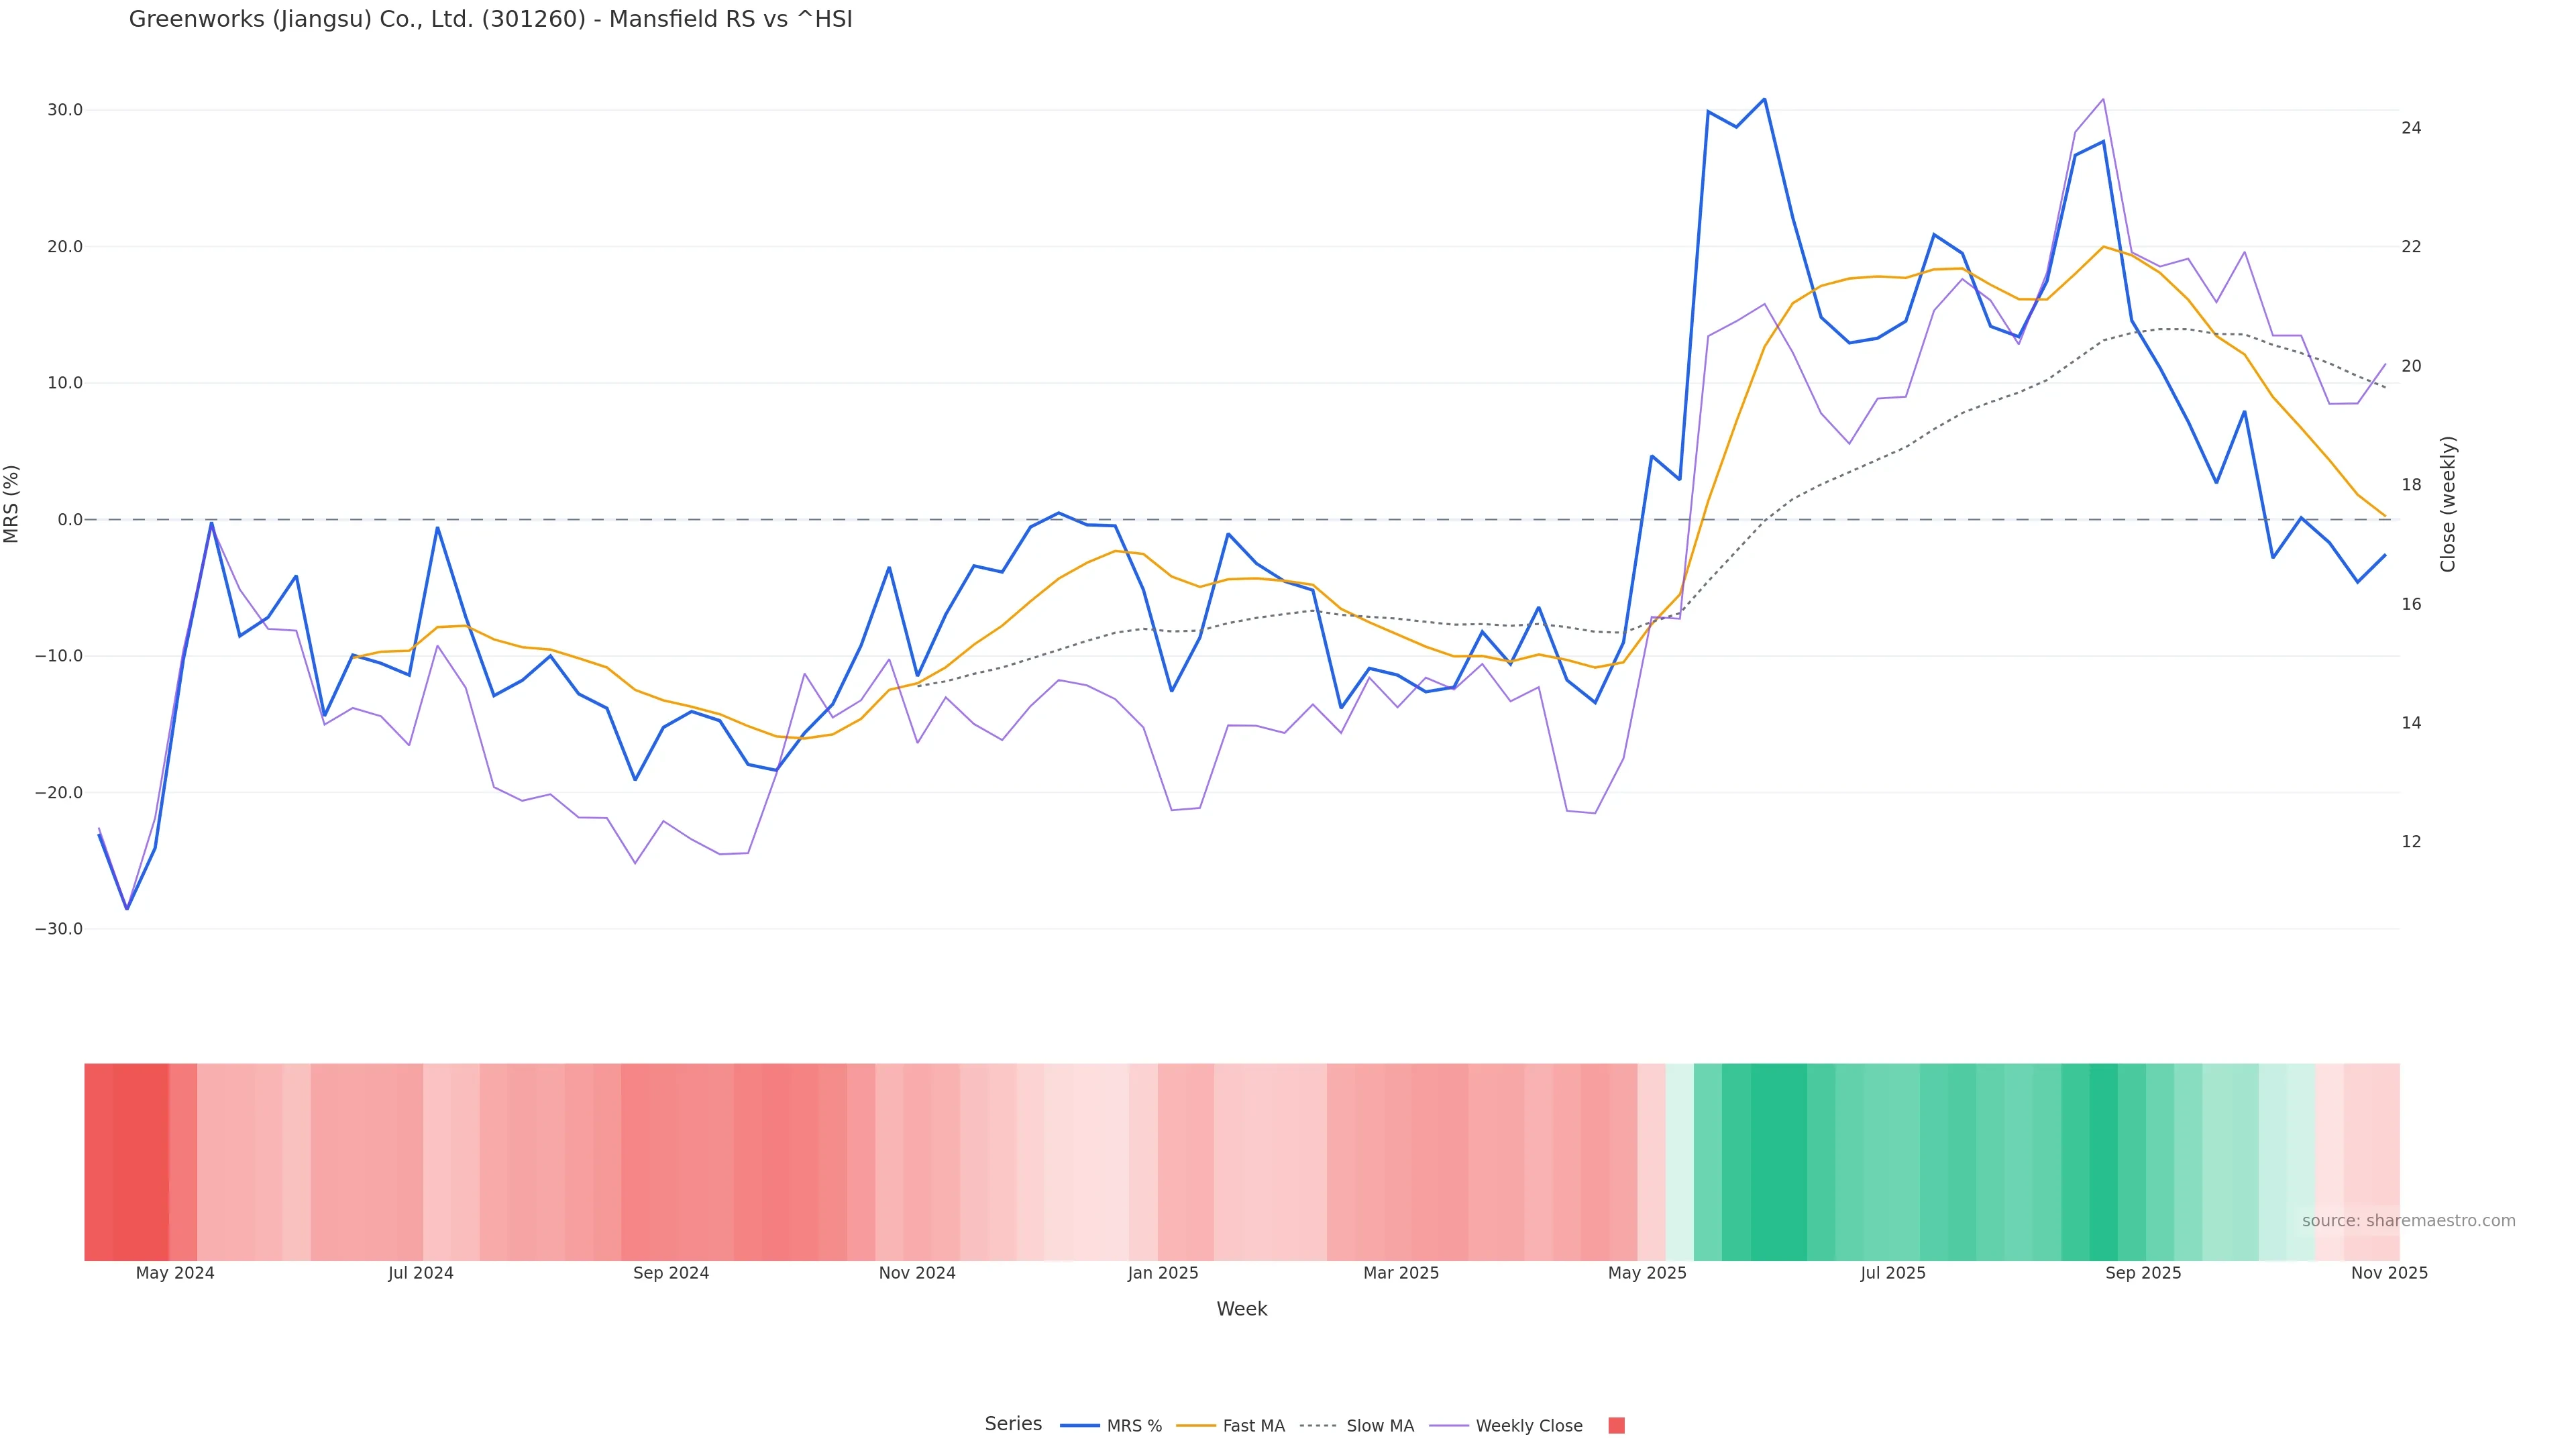The image size is (2576, 1449).
Task: Open the sharemaestro.com source link
Action: [2408, 1221]
